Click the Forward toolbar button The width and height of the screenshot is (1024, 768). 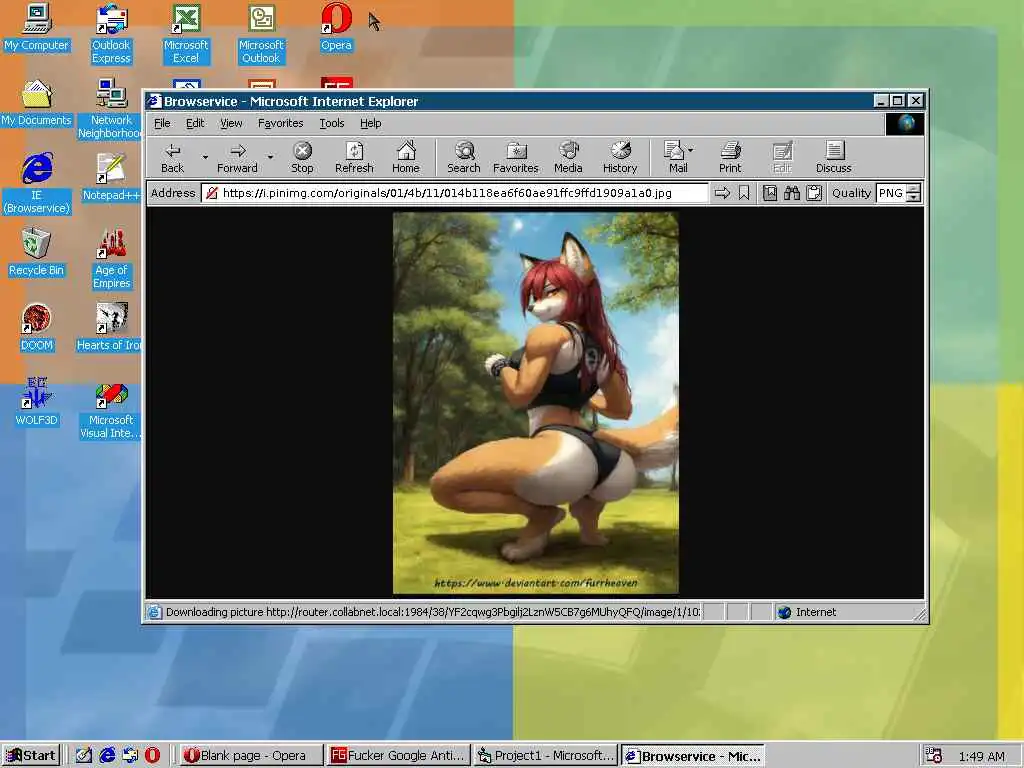pyautogui.click(x=237, y=157)
